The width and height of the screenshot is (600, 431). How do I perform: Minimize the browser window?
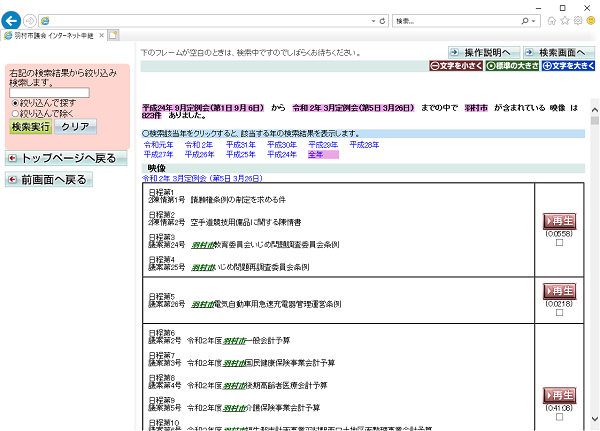[538, 8]
